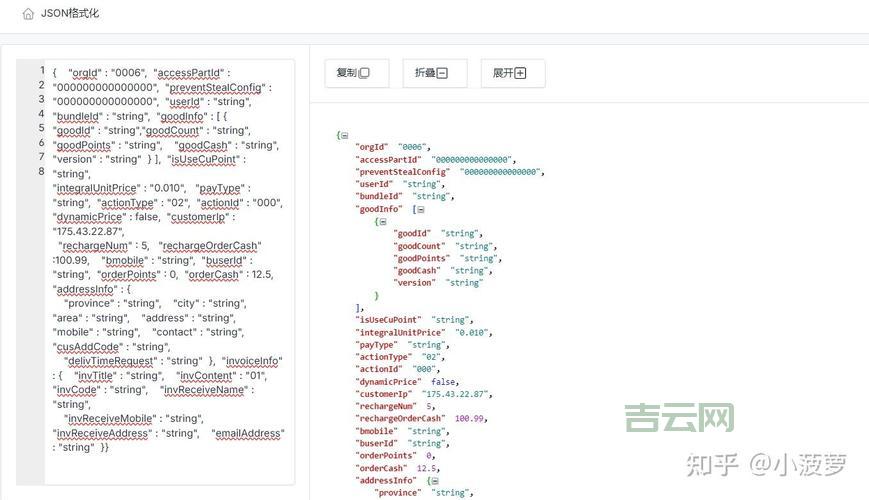Viewport: 869px width, 500px height.
Task: Collapse the object inside goodInfo array
Action: (382, 222)
